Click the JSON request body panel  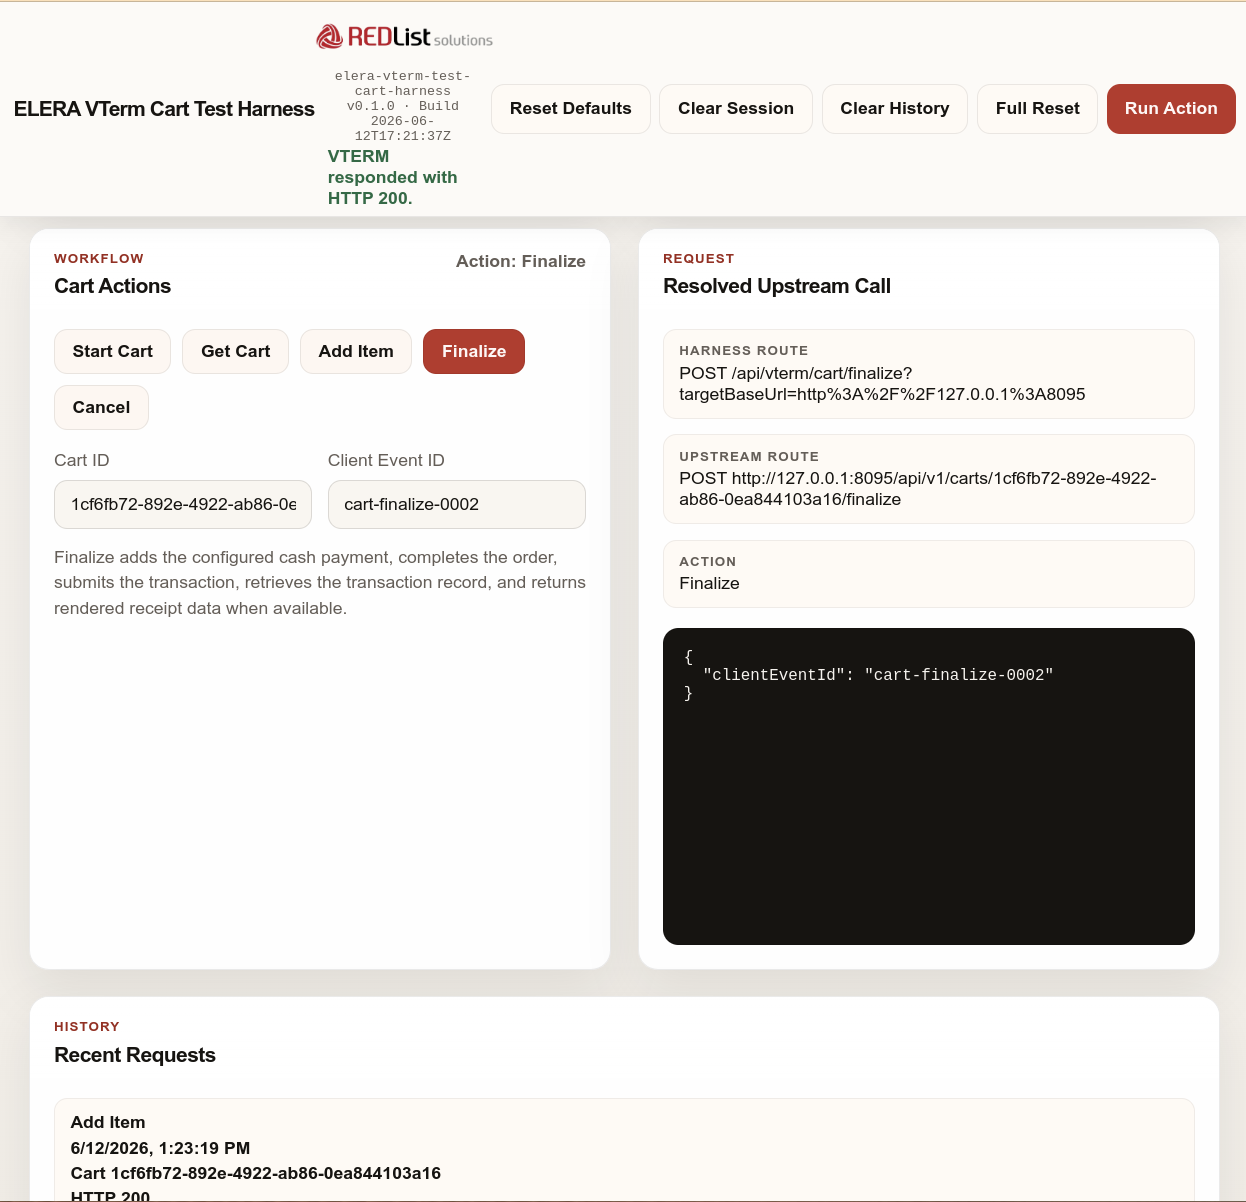point(929,786)
